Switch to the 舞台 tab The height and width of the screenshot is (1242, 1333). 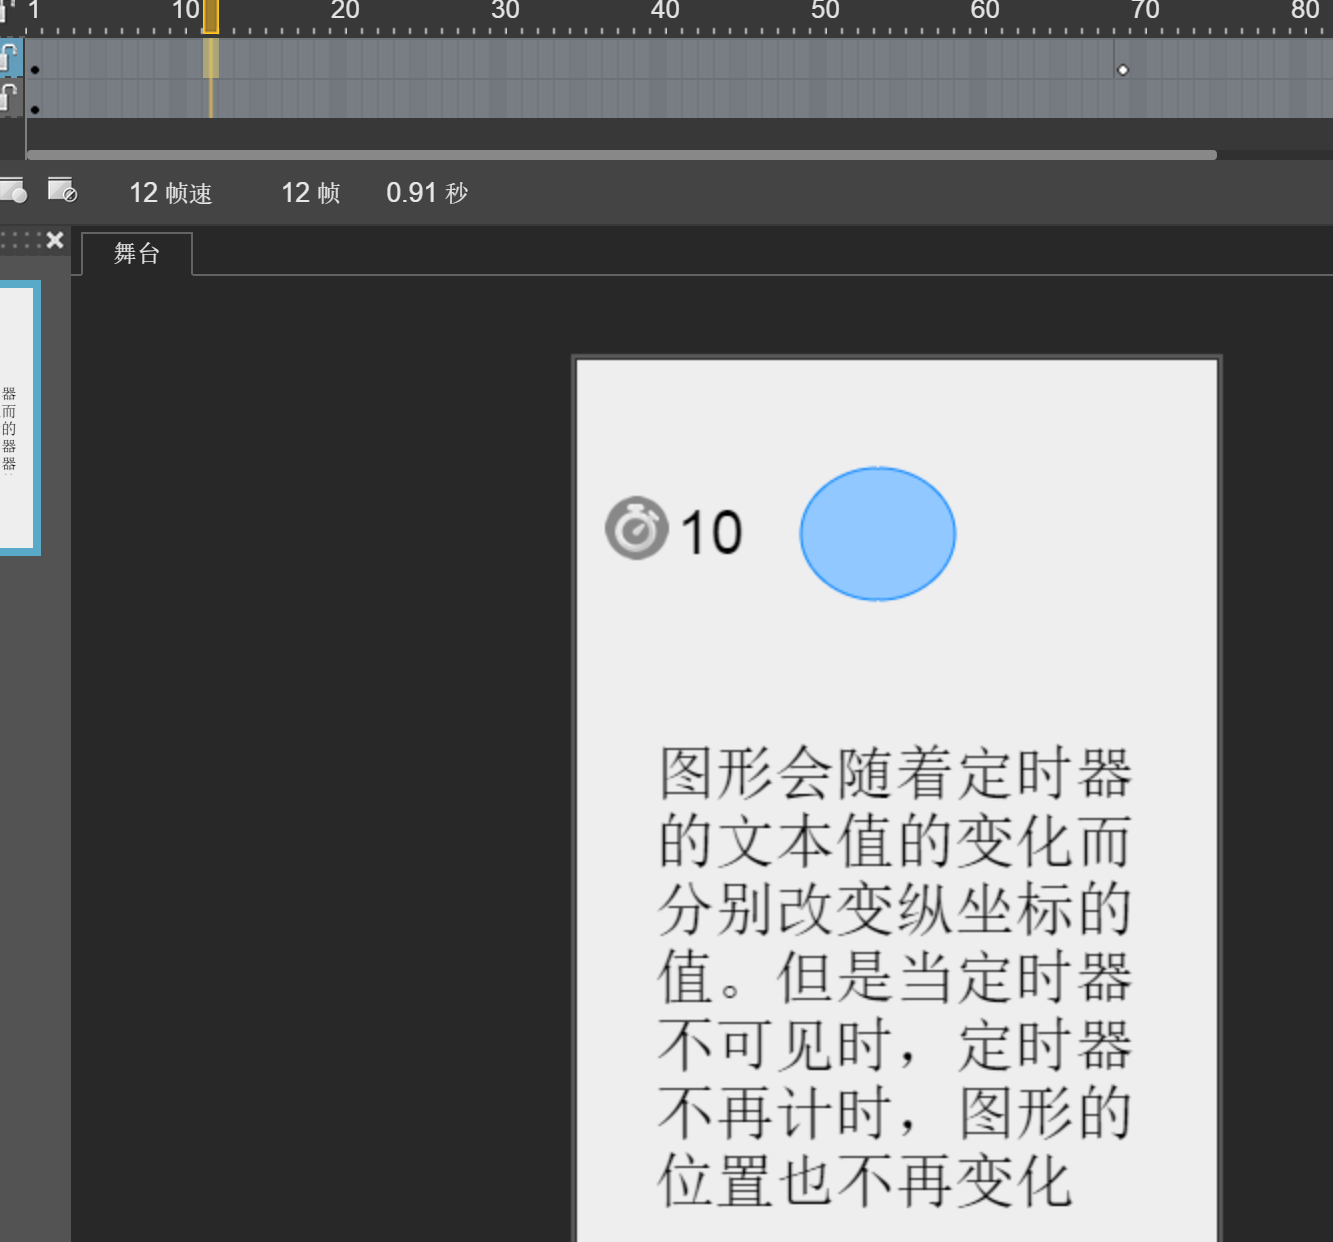click(x=137, y=254)
